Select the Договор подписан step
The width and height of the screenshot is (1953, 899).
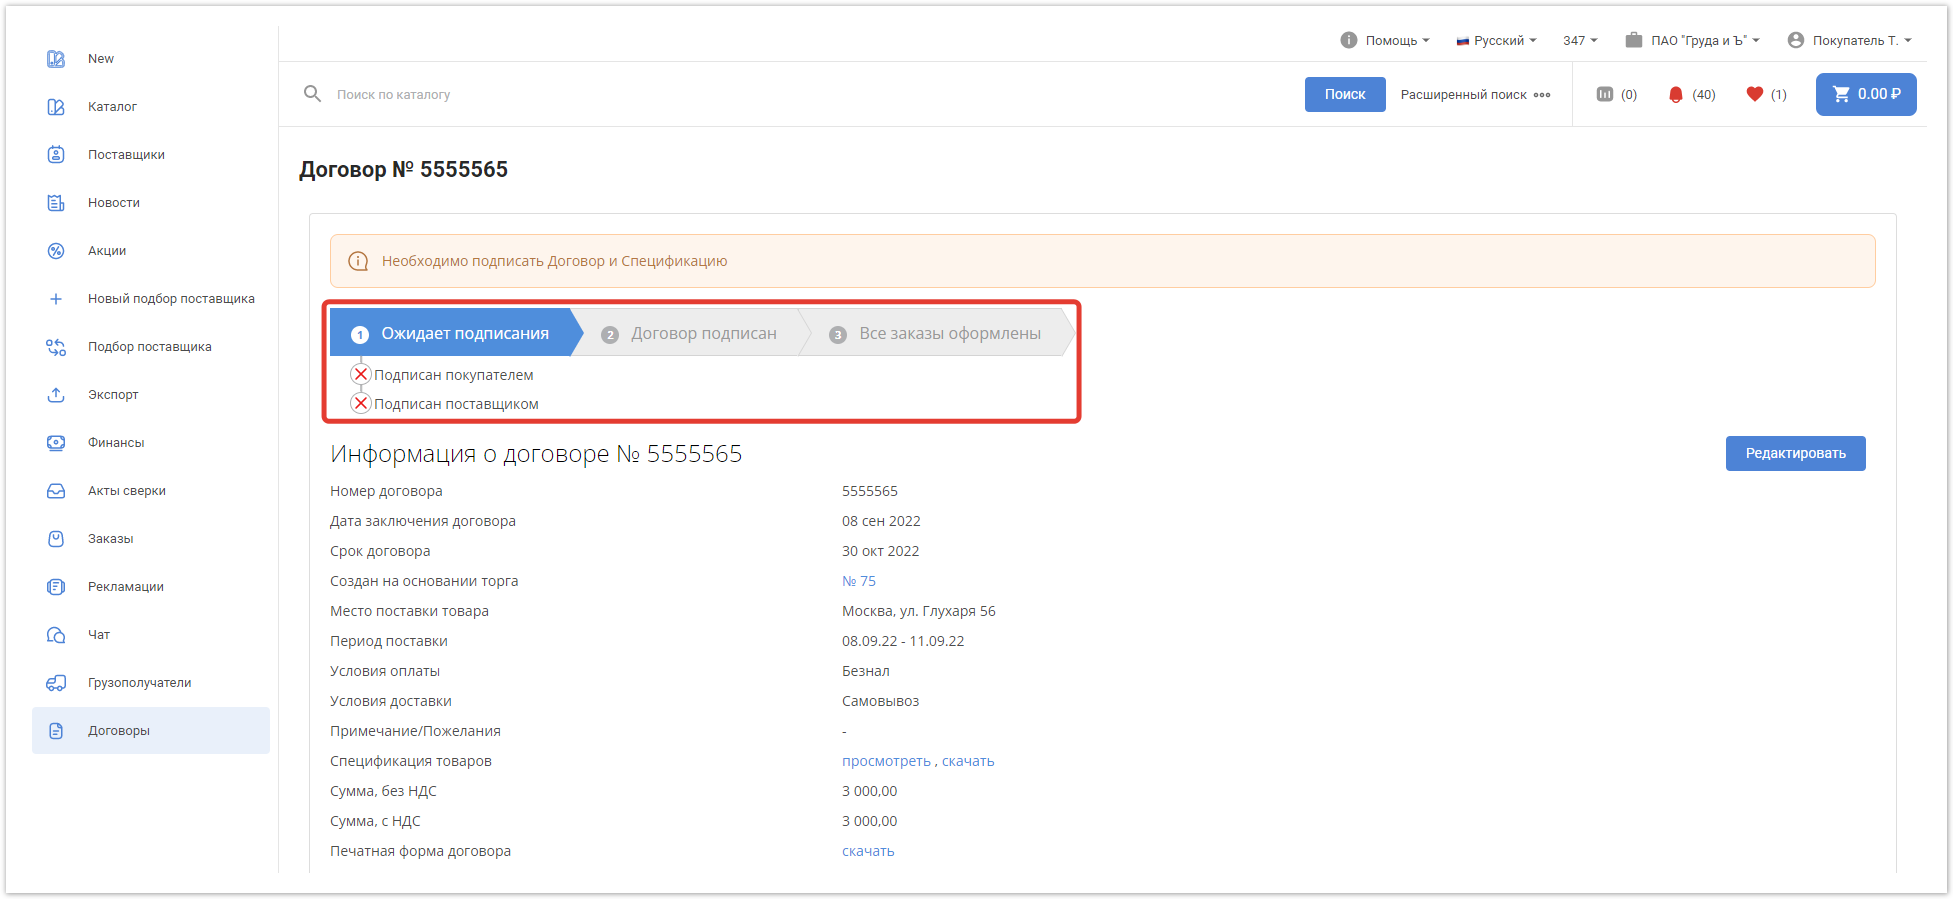703,334
